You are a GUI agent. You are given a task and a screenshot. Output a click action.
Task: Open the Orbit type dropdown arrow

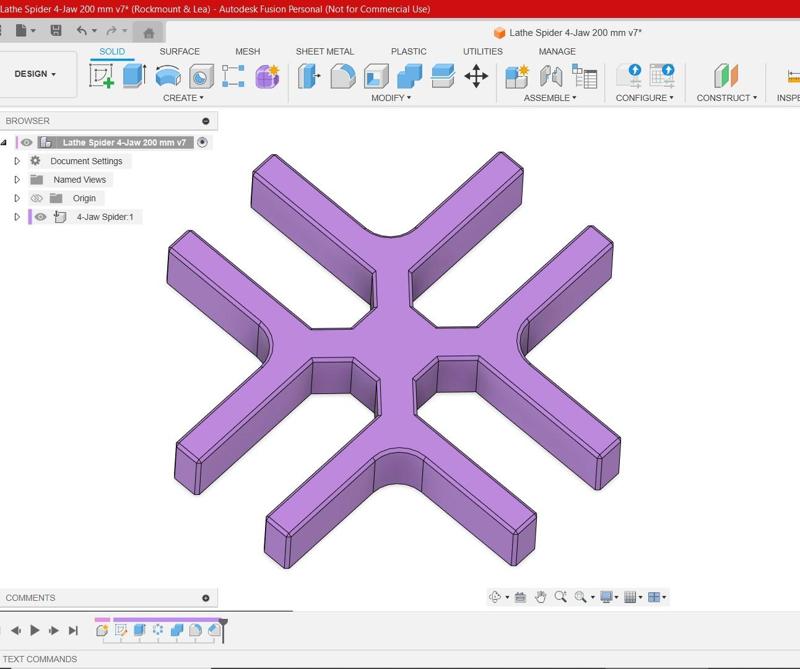pyautogui.click(x=507, y=597)
